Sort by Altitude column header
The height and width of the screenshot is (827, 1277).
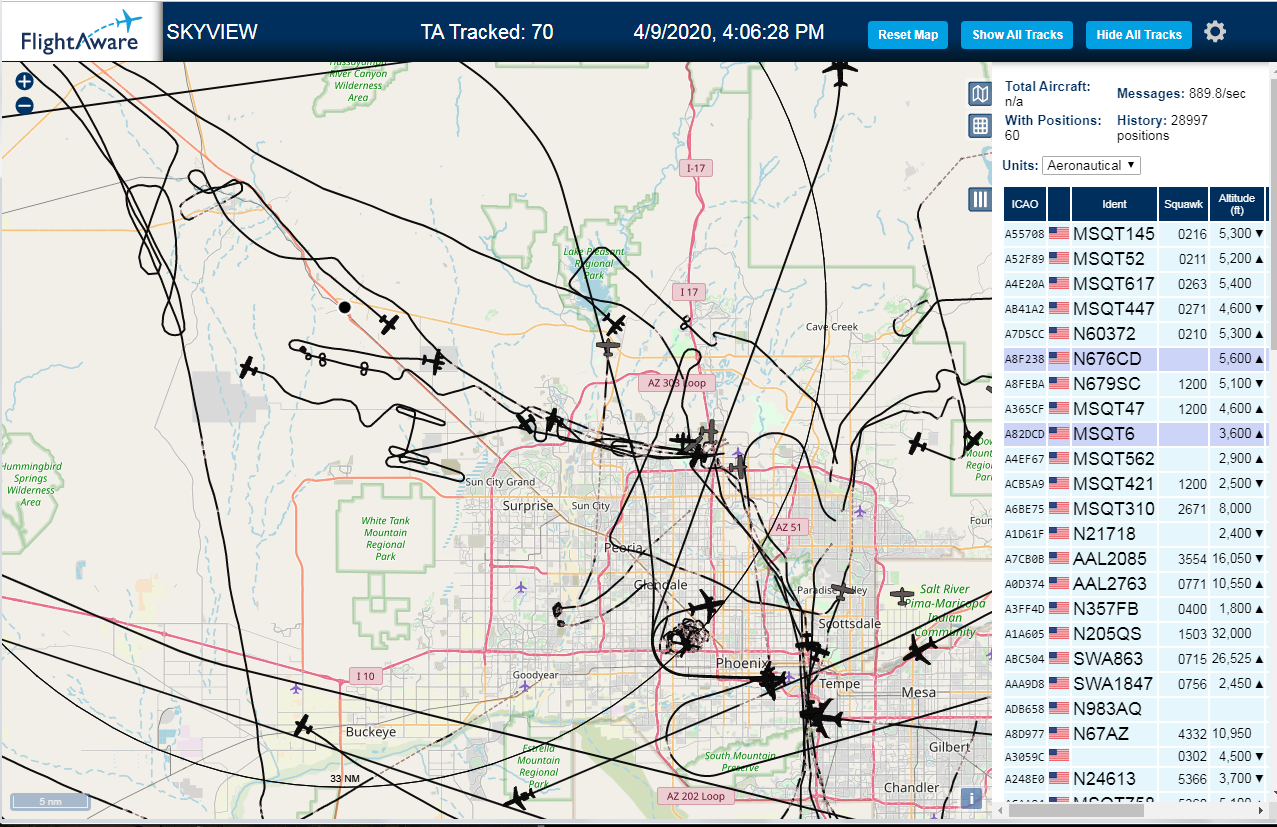[1237, 204]
